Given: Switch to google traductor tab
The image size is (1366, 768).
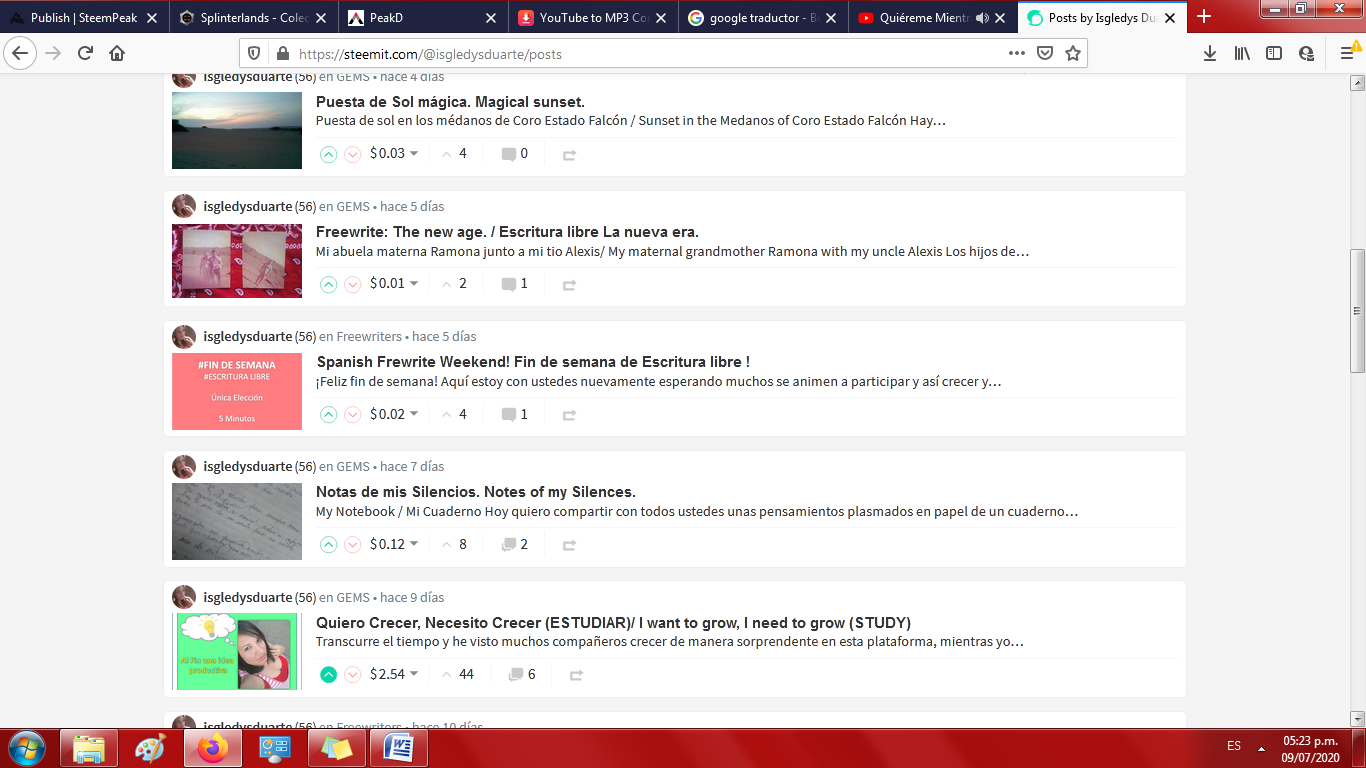Looking at the screenshot, I should (x=764, y=17).
